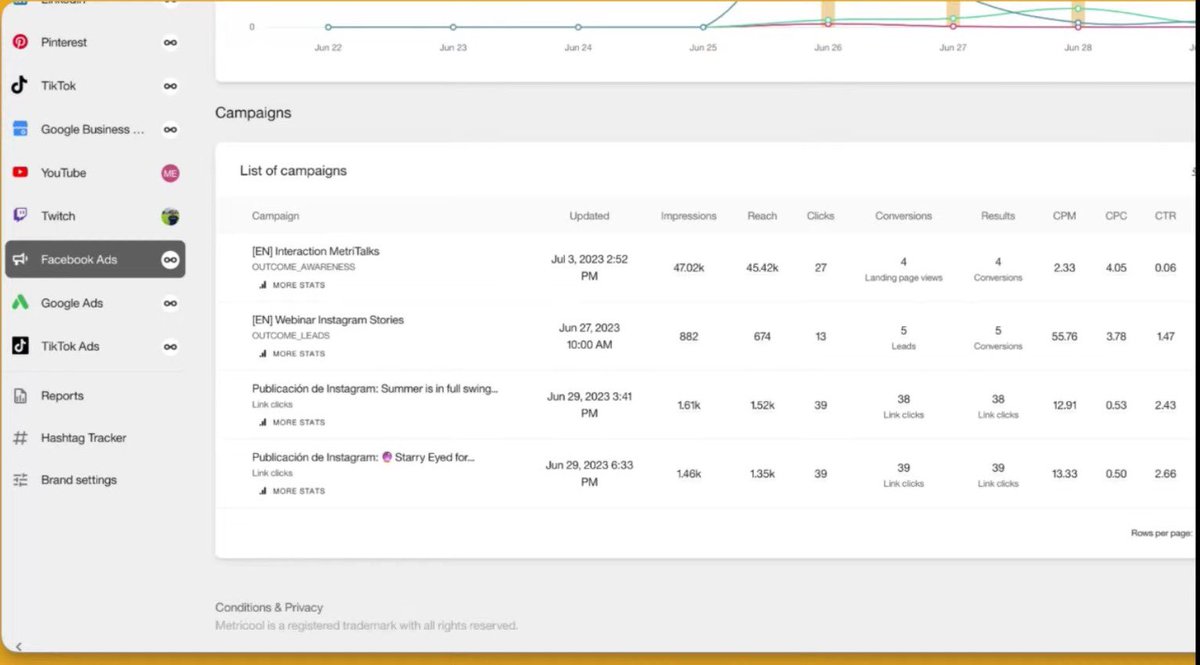Image resolution: width=1200 pixels, height=665 pixels.
Task: Click the "Jun 27, 2023 10:00 AM" updated date
Action: pyautogui.click(x=589, y=336)
